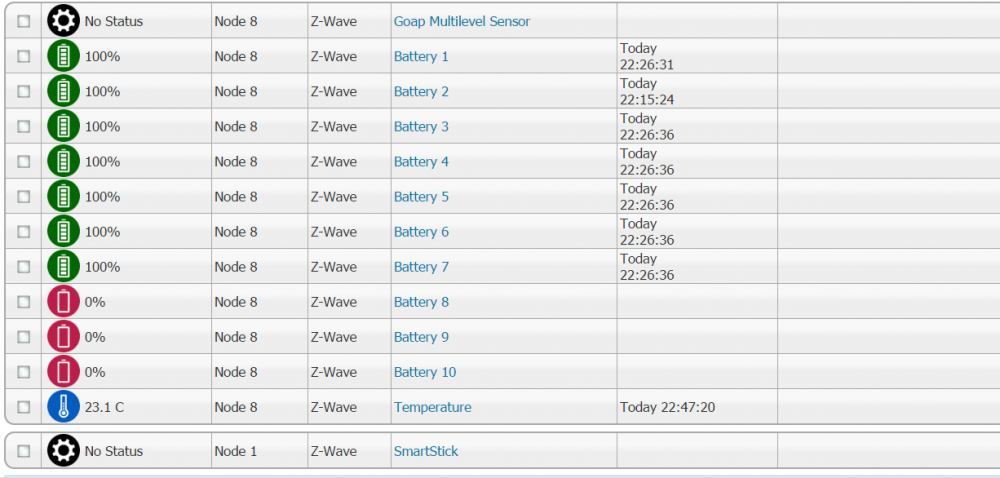Click the green battery icon for Battery 7
The image size is (1000, 478).
tap(63, 267)
